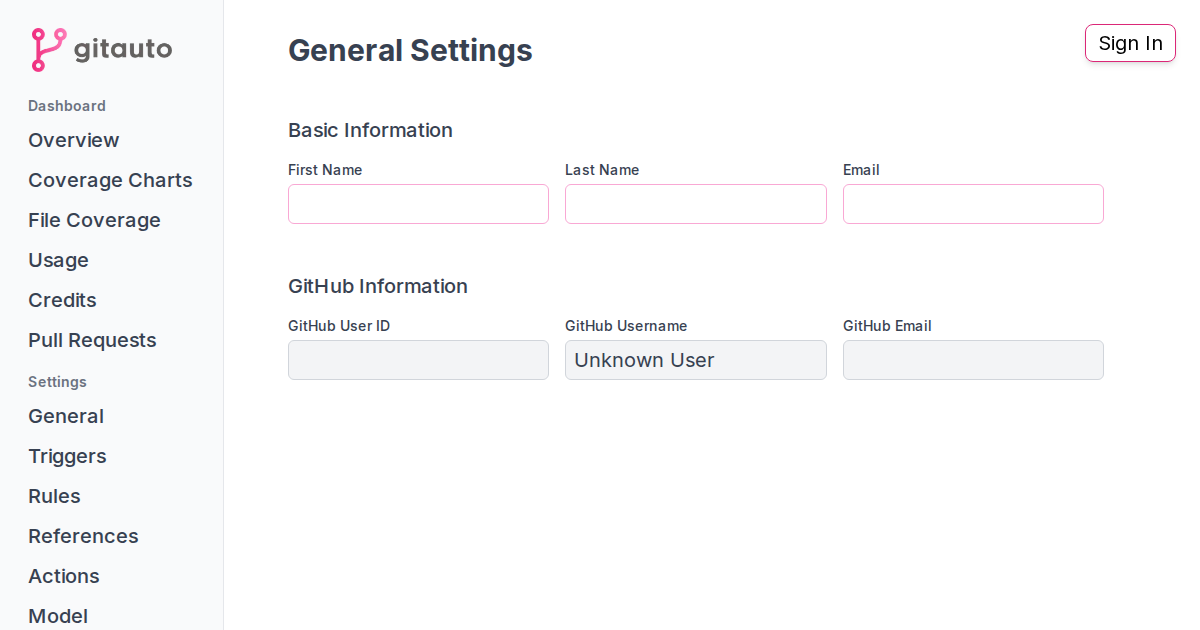Open the Actions settings
Image resolution: width=1200 pixels, height=630 pixels.
tap(64, 576)
